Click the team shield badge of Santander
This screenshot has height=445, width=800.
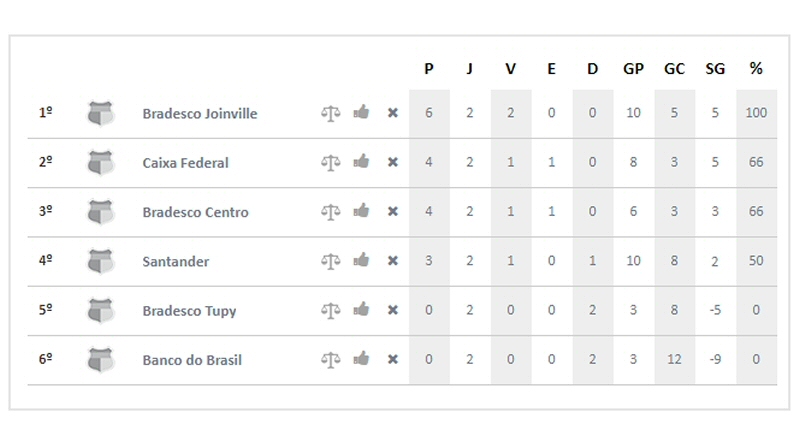101,261
